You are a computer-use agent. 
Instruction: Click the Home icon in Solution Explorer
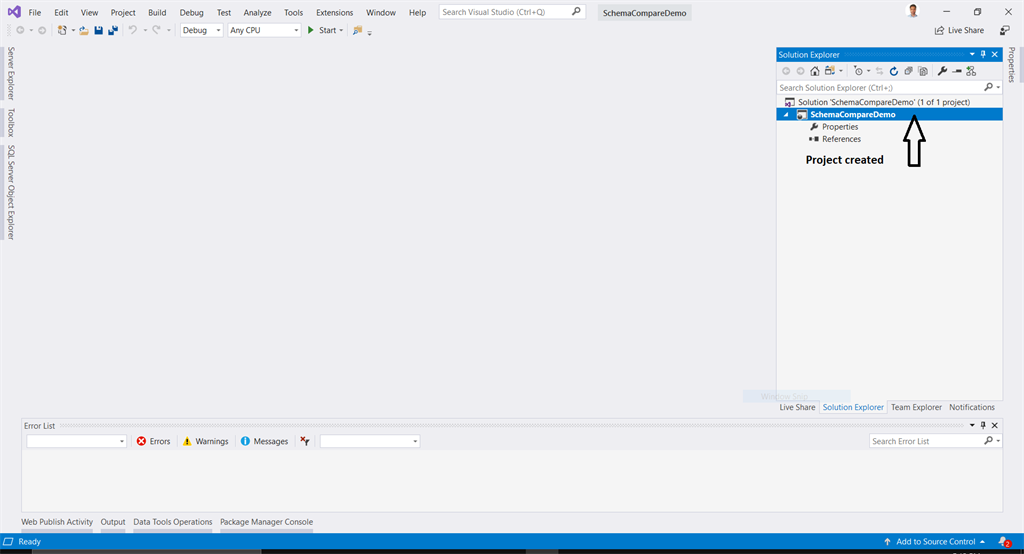pyautogui.click(x=815, y=71)
